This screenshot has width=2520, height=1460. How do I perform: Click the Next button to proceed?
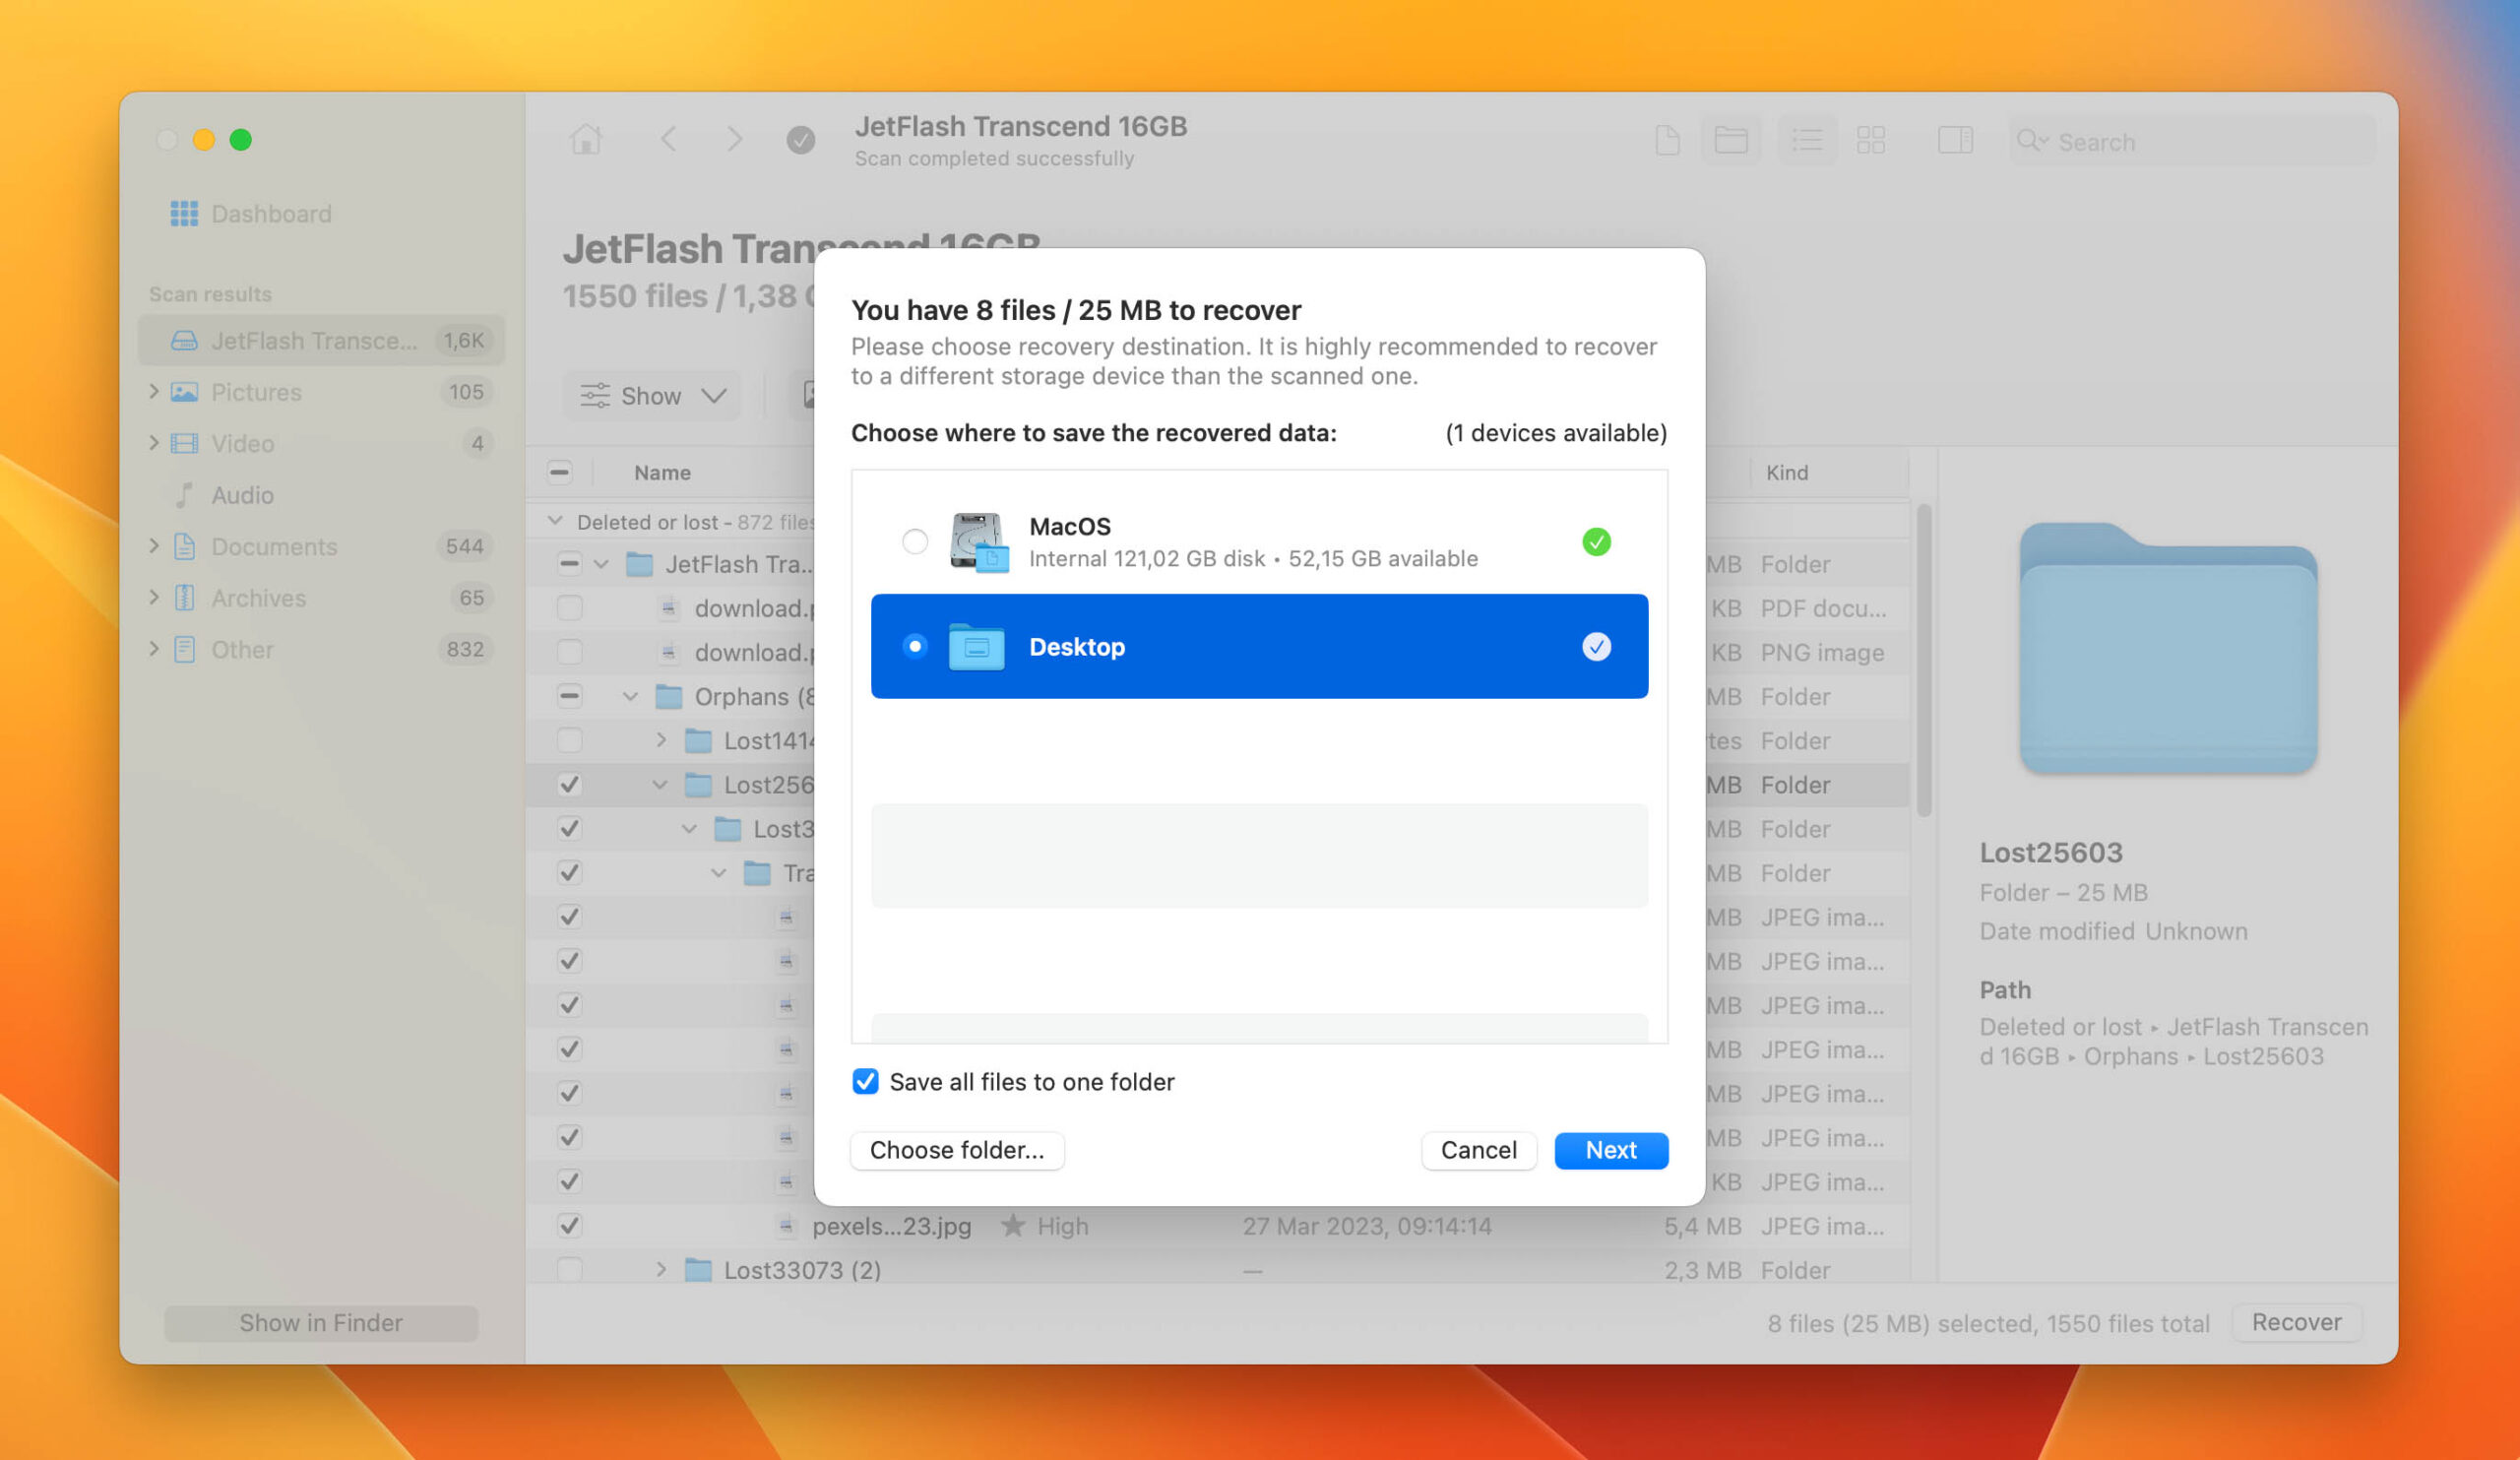pyautogui.click(x=1609, y=1147)
